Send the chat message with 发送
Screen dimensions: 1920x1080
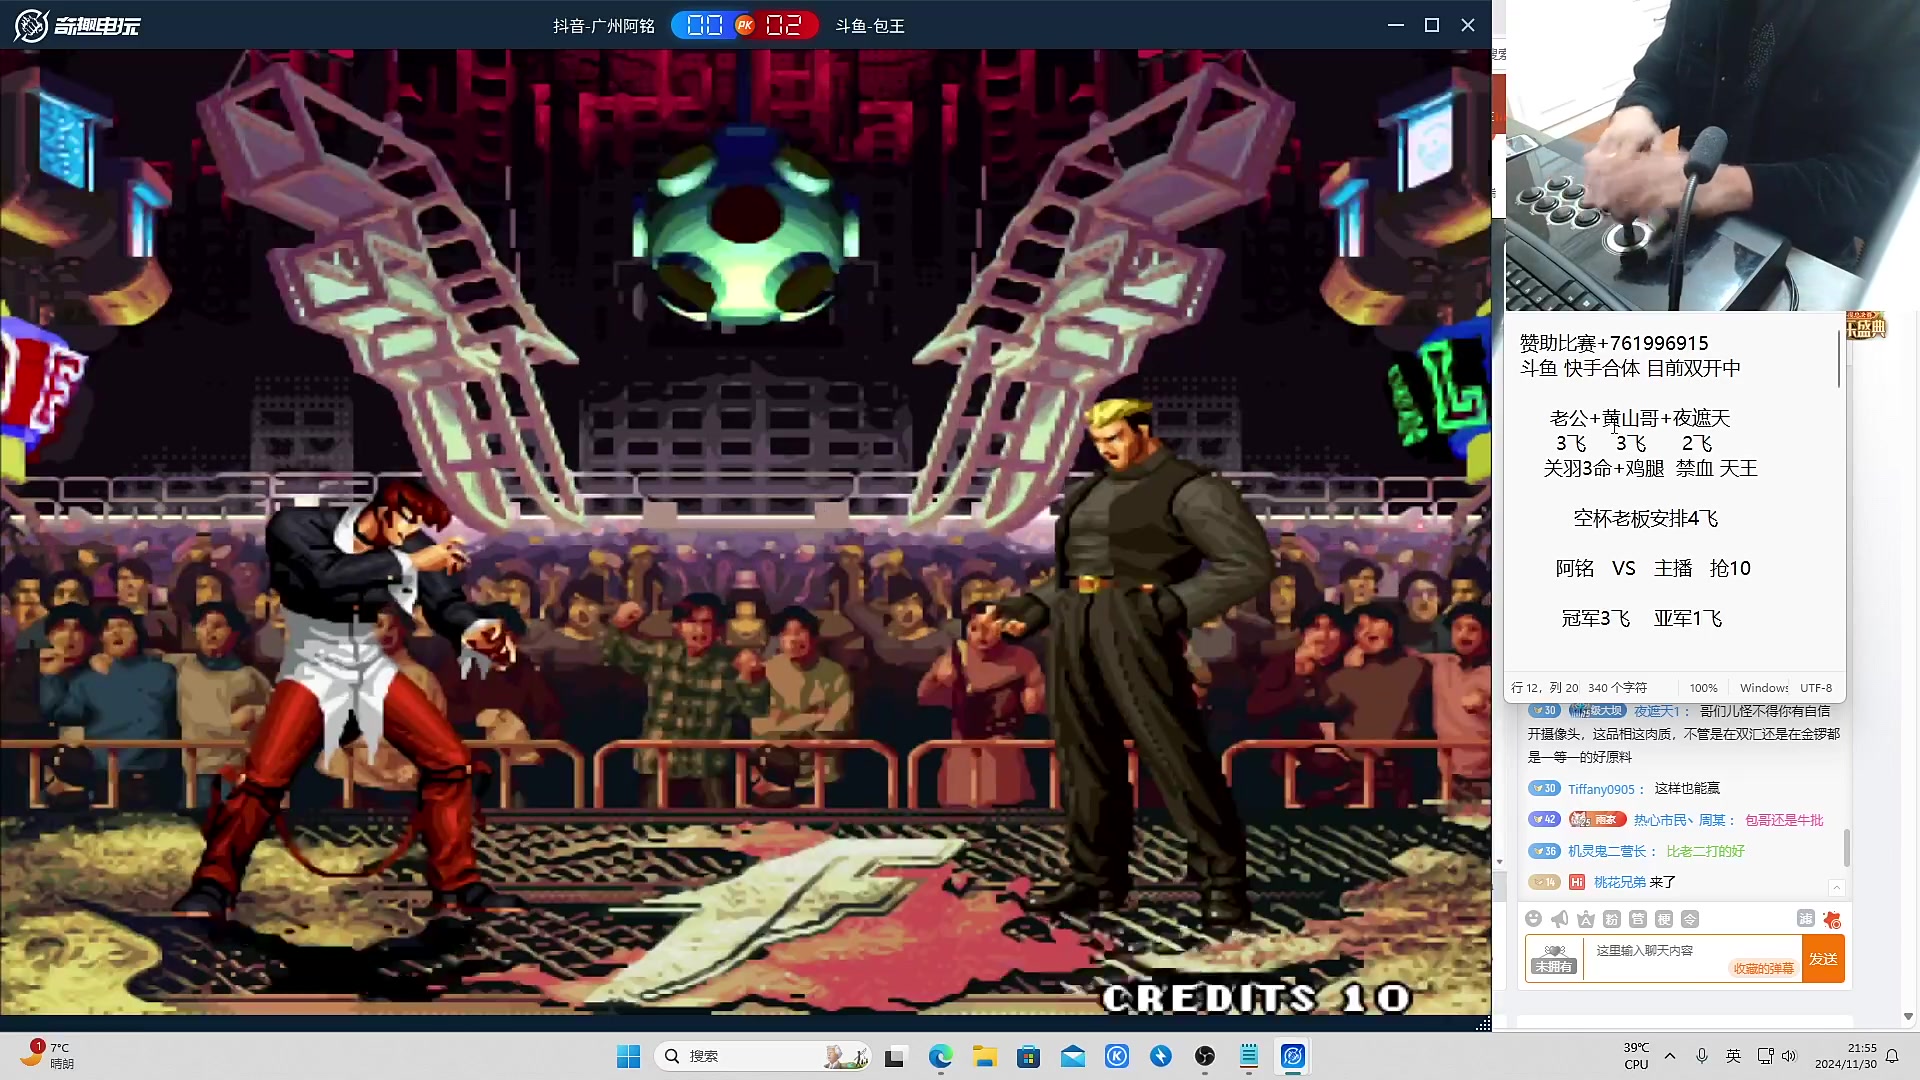(1823, 959)
